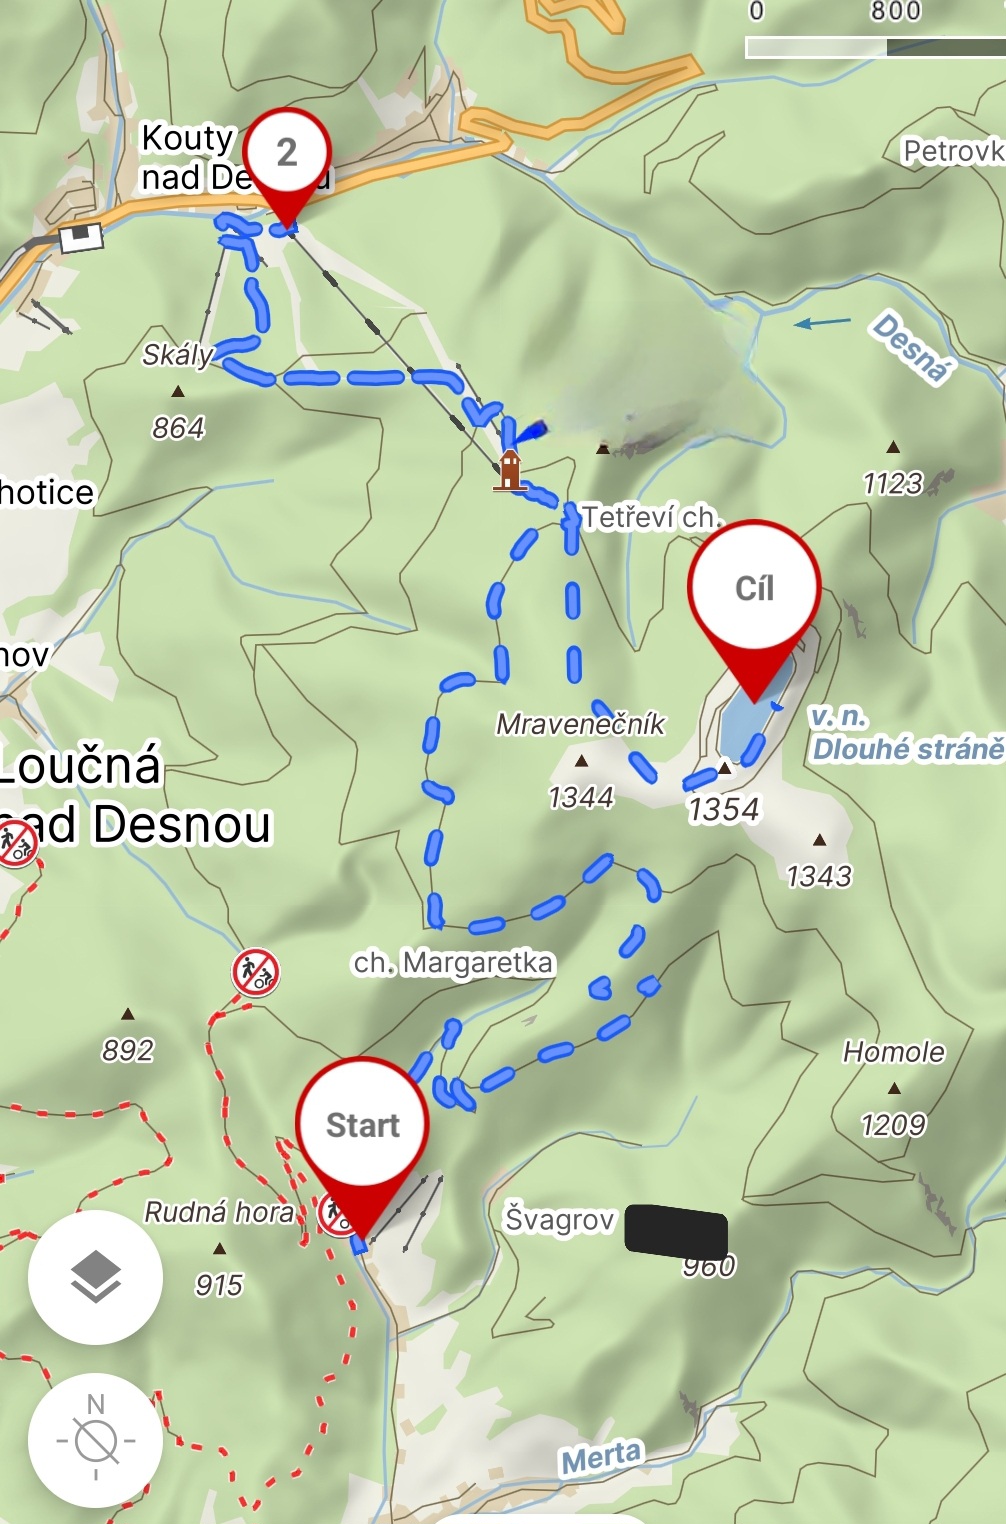
Task: Tap the ch. Margaretka label
Action: (453, 962)
